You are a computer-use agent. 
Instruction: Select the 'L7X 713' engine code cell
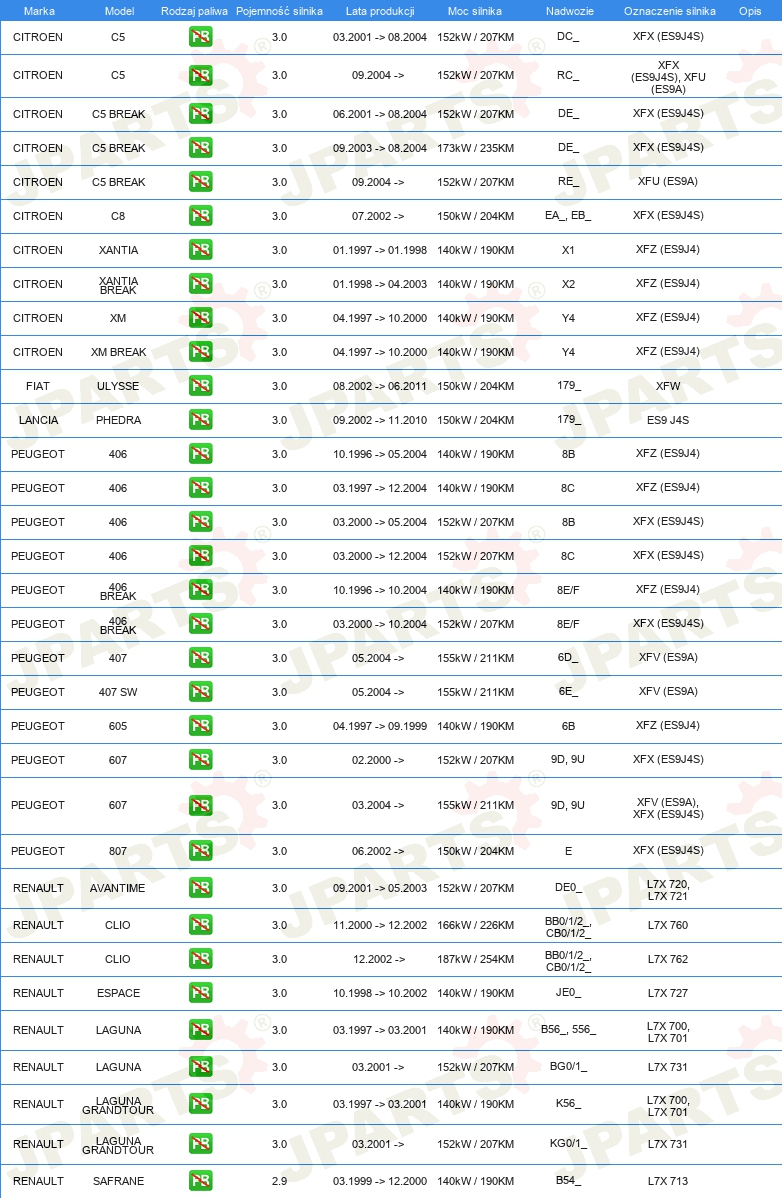[668, 1180]
